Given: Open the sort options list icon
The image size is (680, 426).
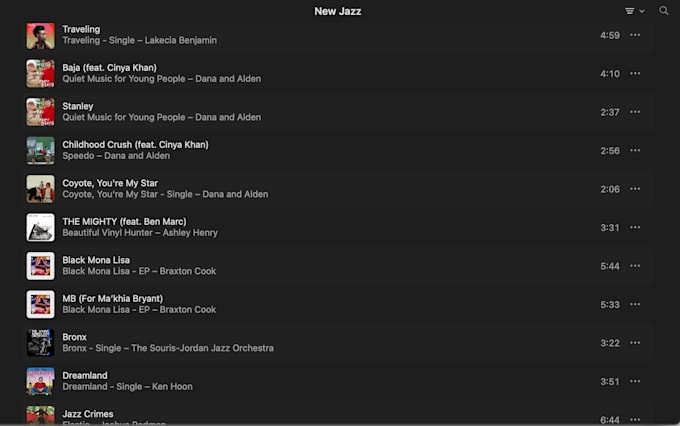Looking at the screenshot, I should (x=630, y=11).
